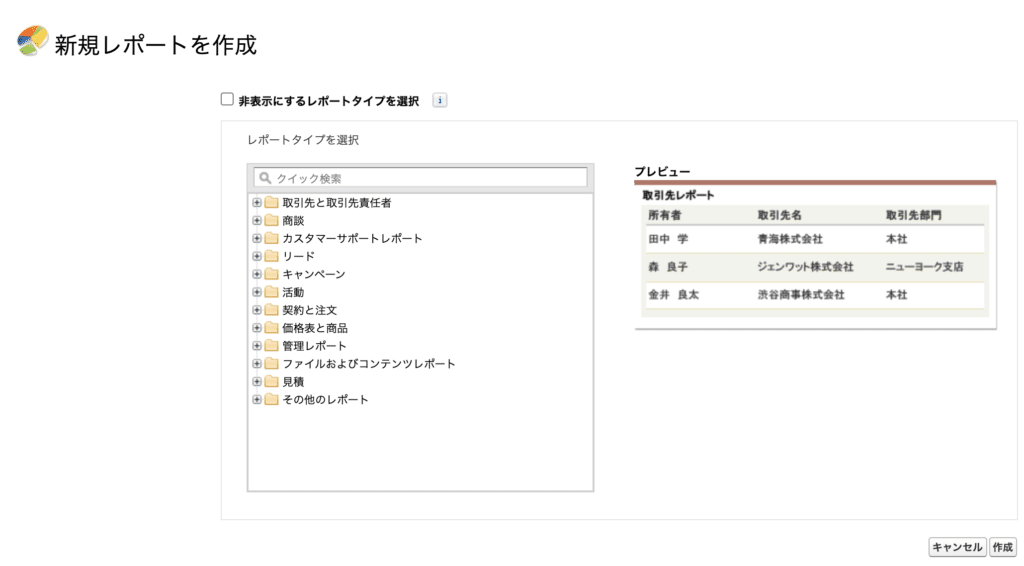1024x566 pixels.
Task: Expand the 取引先と取引先責任者 tree node
Action: (x=257, y=203)
